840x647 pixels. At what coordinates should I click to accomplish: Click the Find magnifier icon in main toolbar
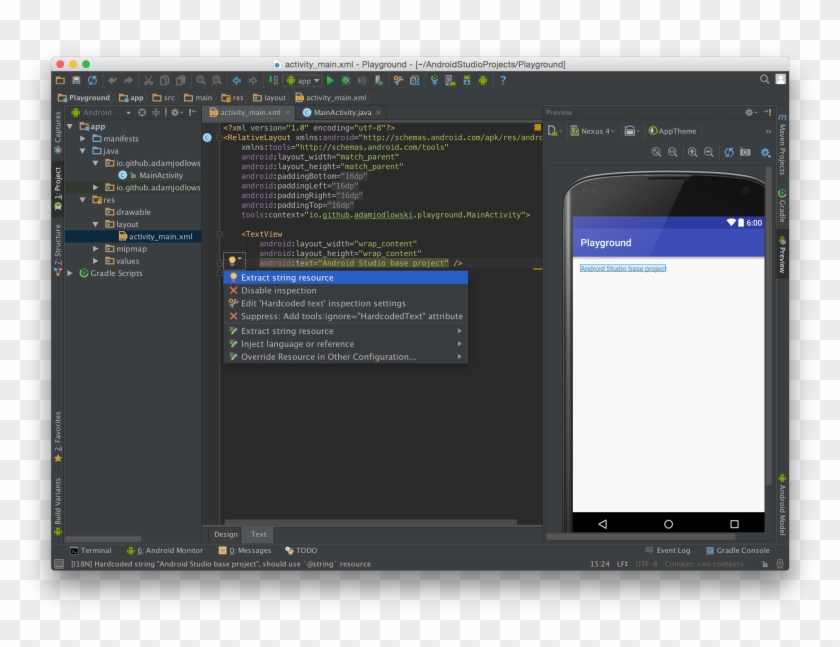(x=201, y=80)
